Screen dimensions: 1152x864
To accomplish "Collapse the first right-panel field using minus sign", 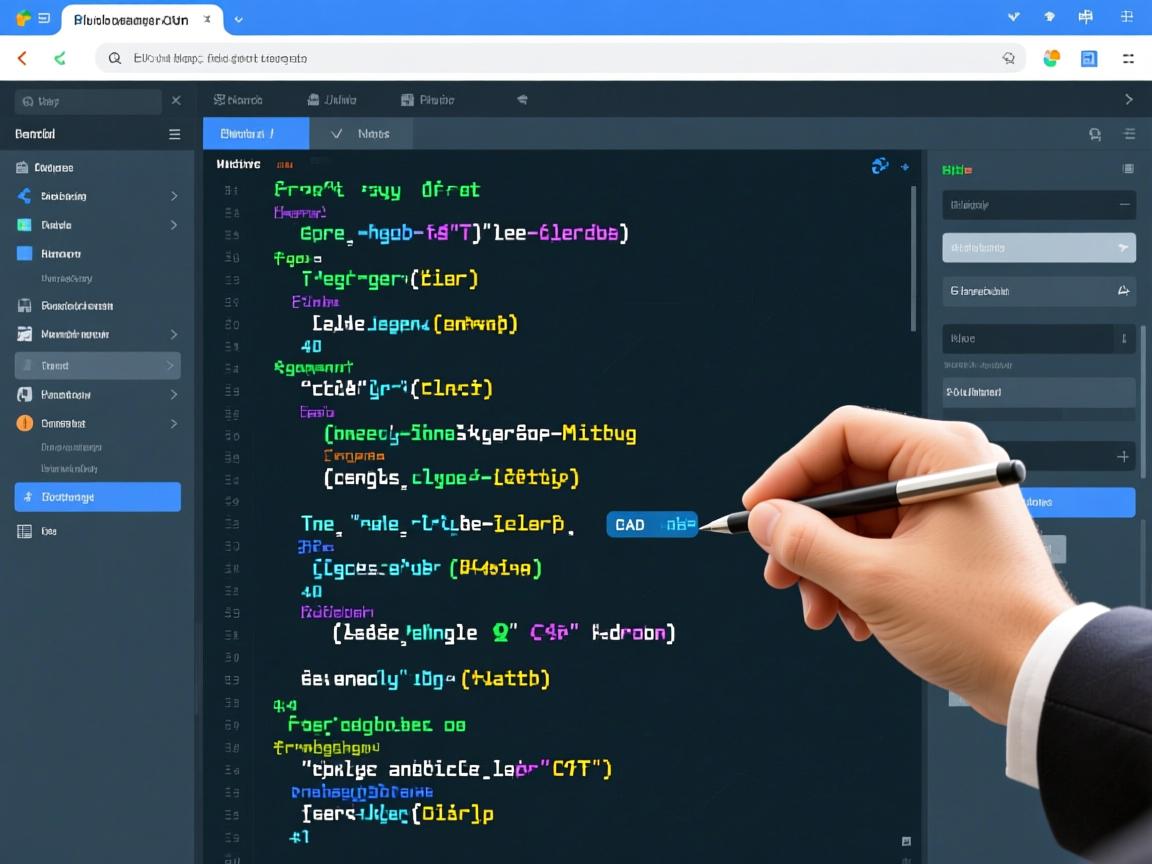I will coord(1124,205).
